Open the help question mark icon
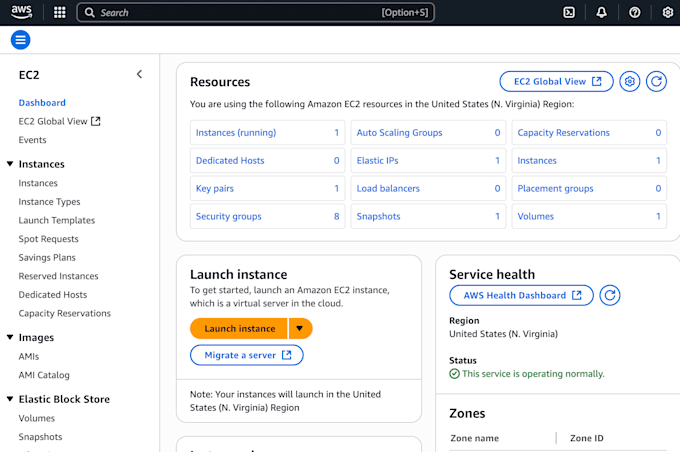 pyautogui.click(x=634, y=13)
